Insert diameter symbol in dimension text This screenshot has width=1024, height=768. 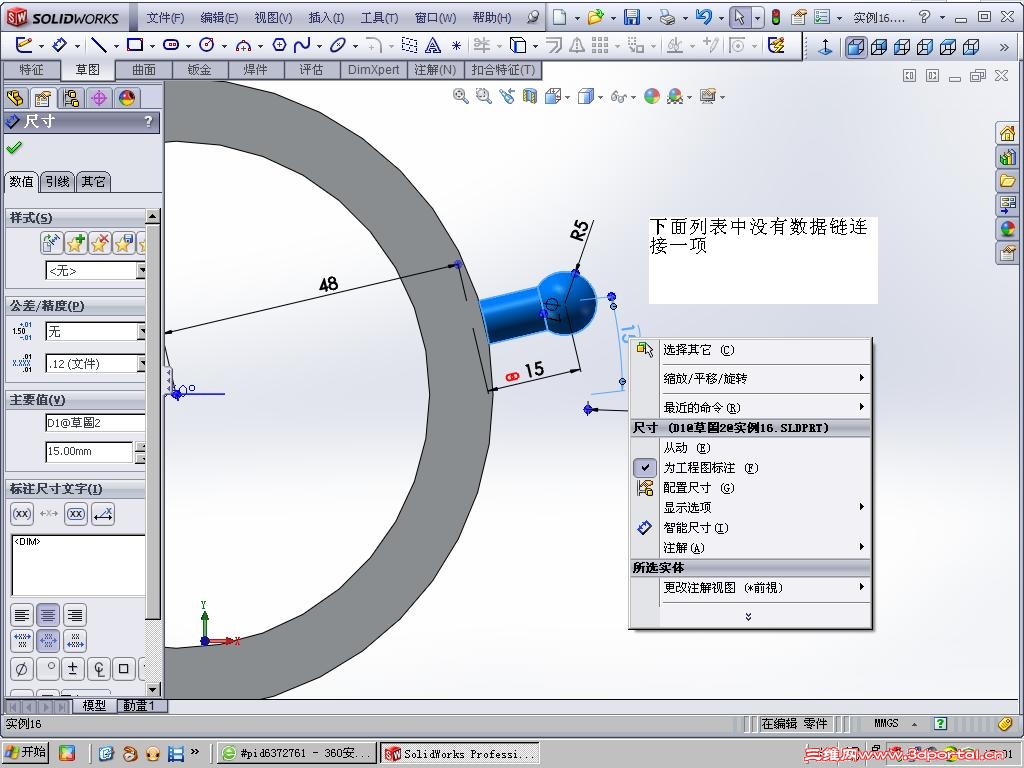tap(21, 669)
